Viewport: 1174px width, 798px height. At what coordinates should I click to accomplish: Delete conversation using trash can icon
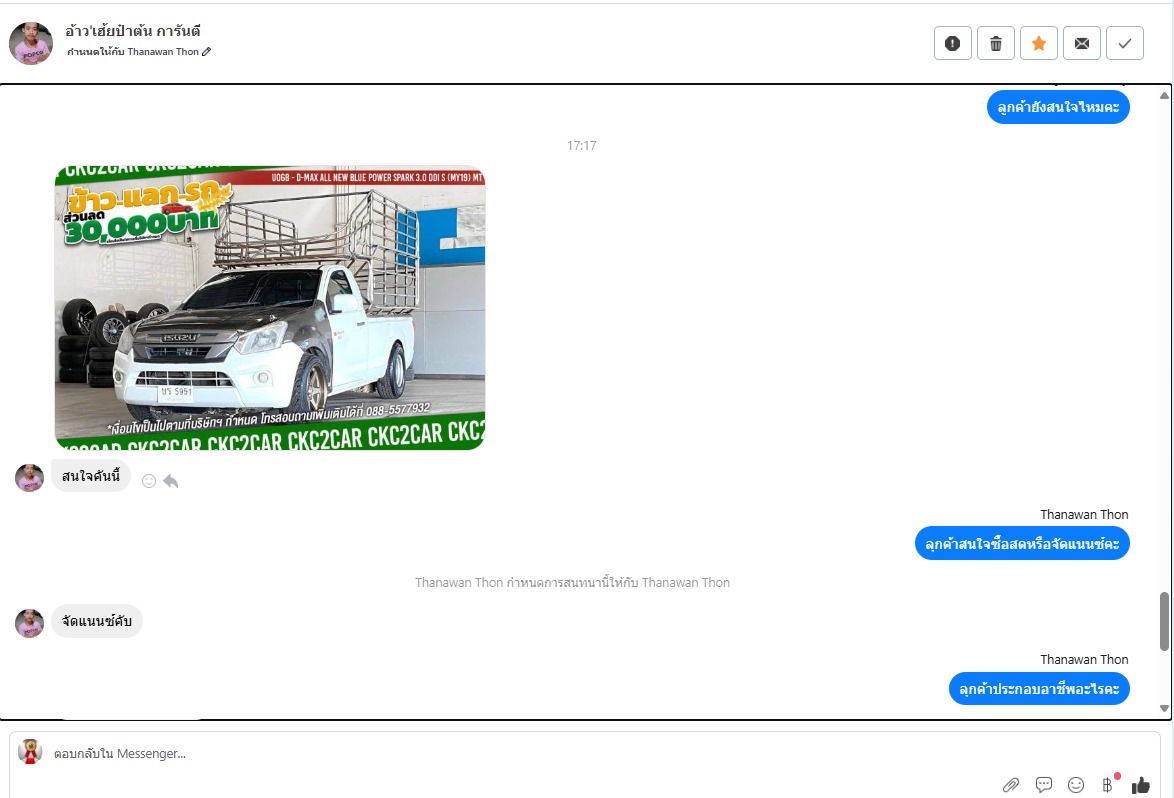click(996, 43)
